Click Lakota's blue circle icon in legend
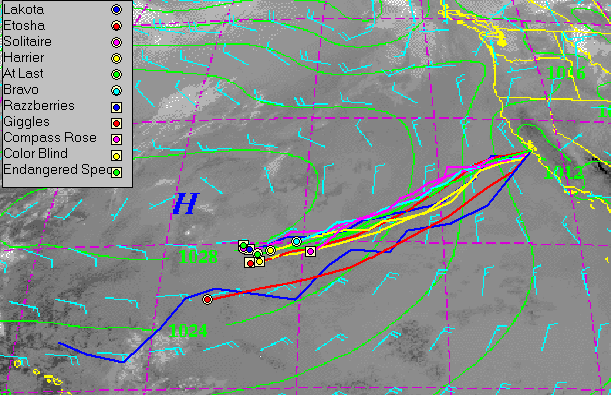 (x=116, y=10)
